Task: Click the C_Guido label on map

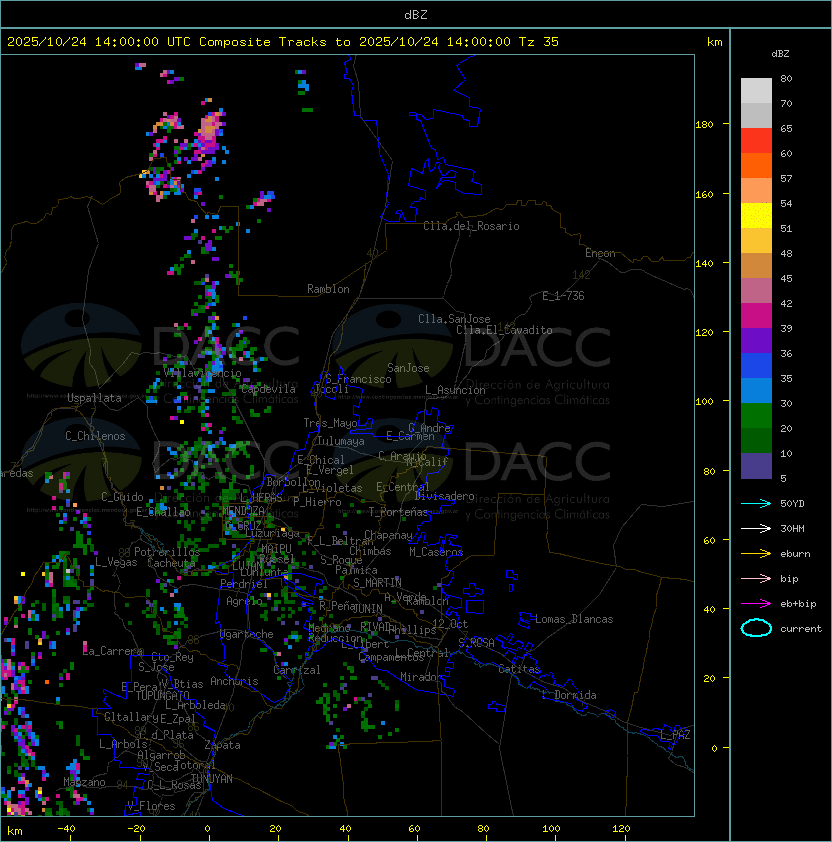Action: [x=122, y=497]
